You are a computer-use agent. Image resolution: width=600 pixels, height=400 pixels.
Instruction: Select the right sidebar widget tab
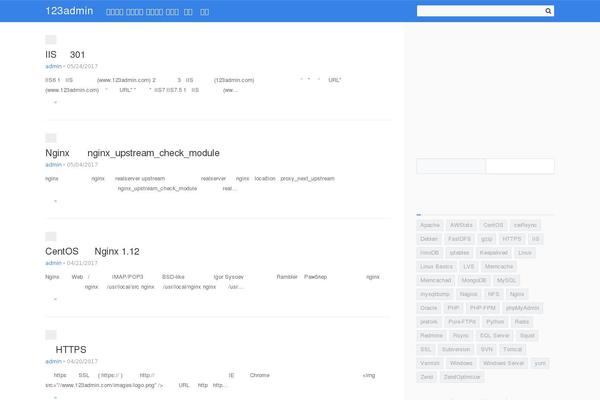[520, 166]
